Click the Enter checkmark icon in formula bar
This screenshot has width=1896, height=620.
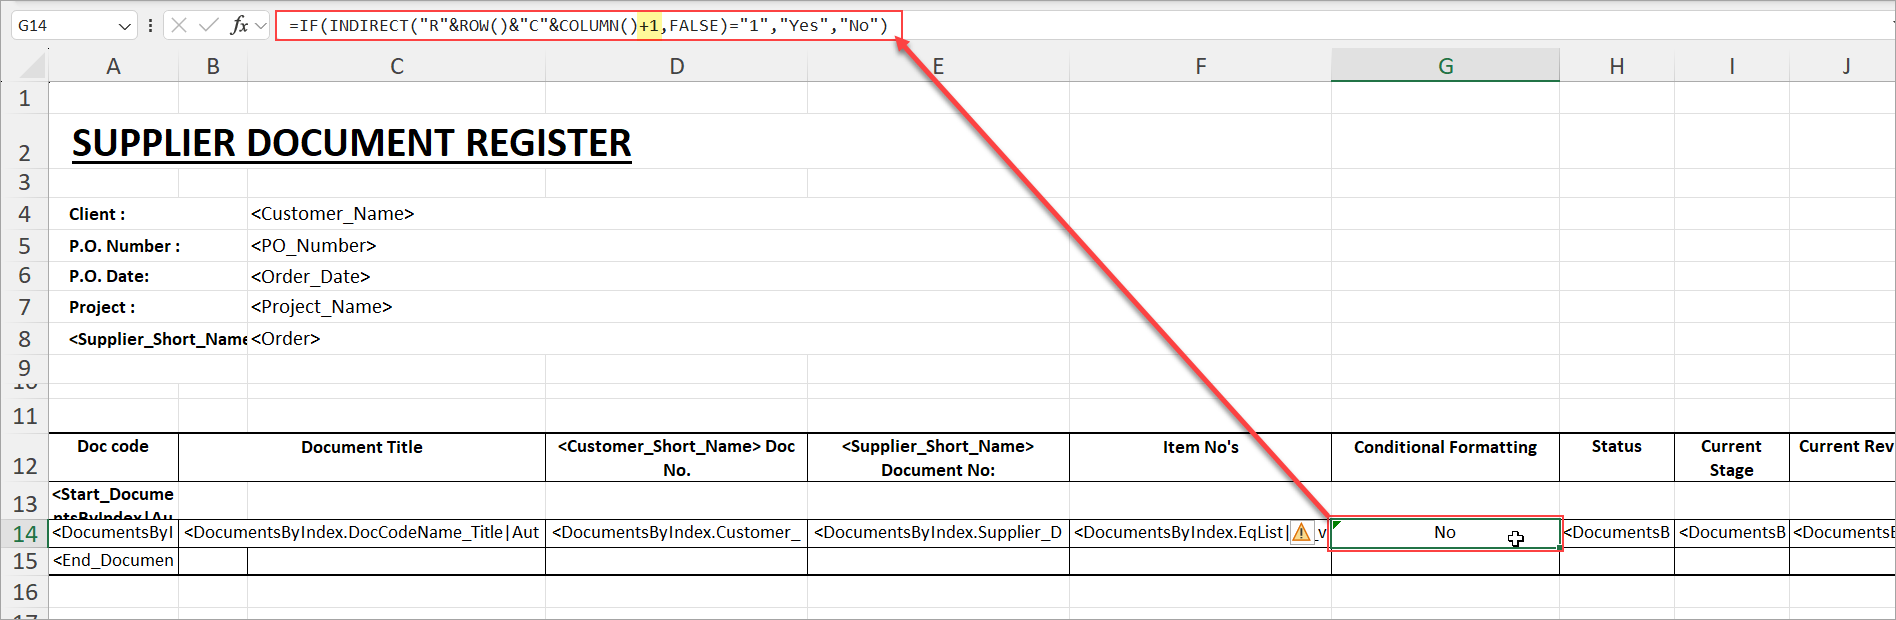[x=209, y=25]
